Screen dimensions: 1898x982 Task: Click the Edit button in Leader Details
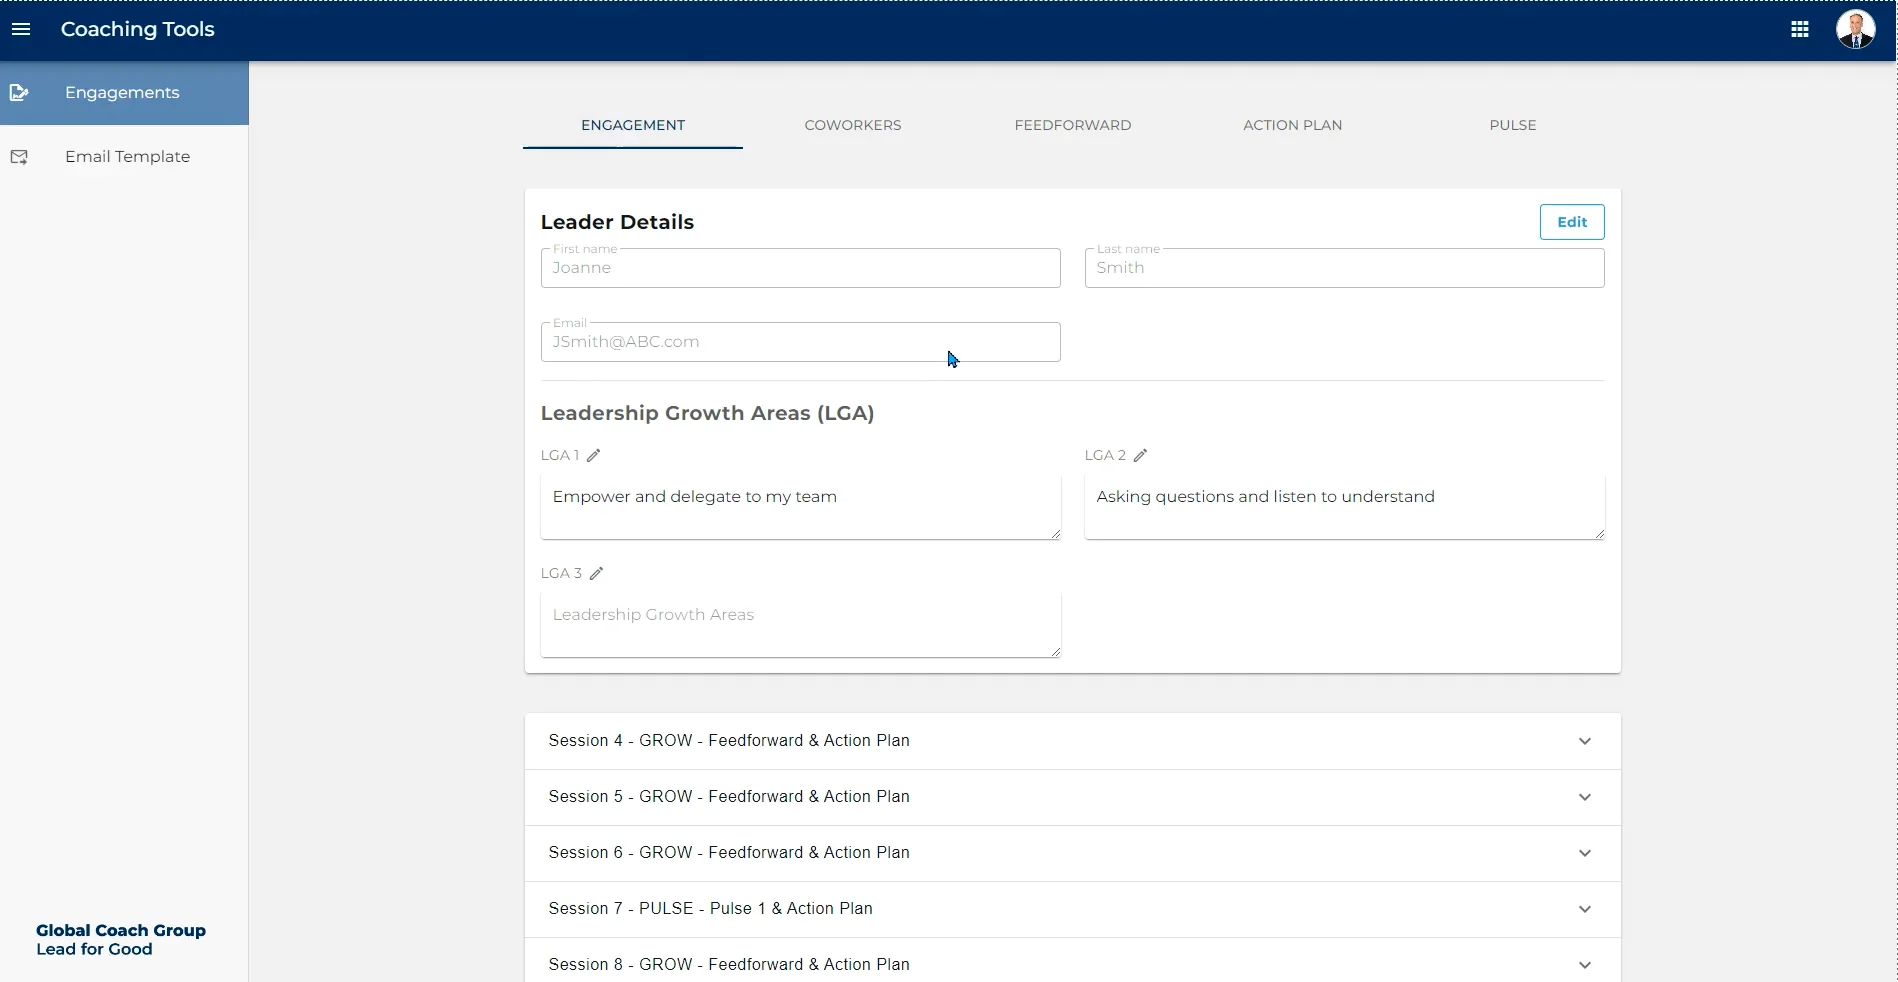[x=1572, y=222]
